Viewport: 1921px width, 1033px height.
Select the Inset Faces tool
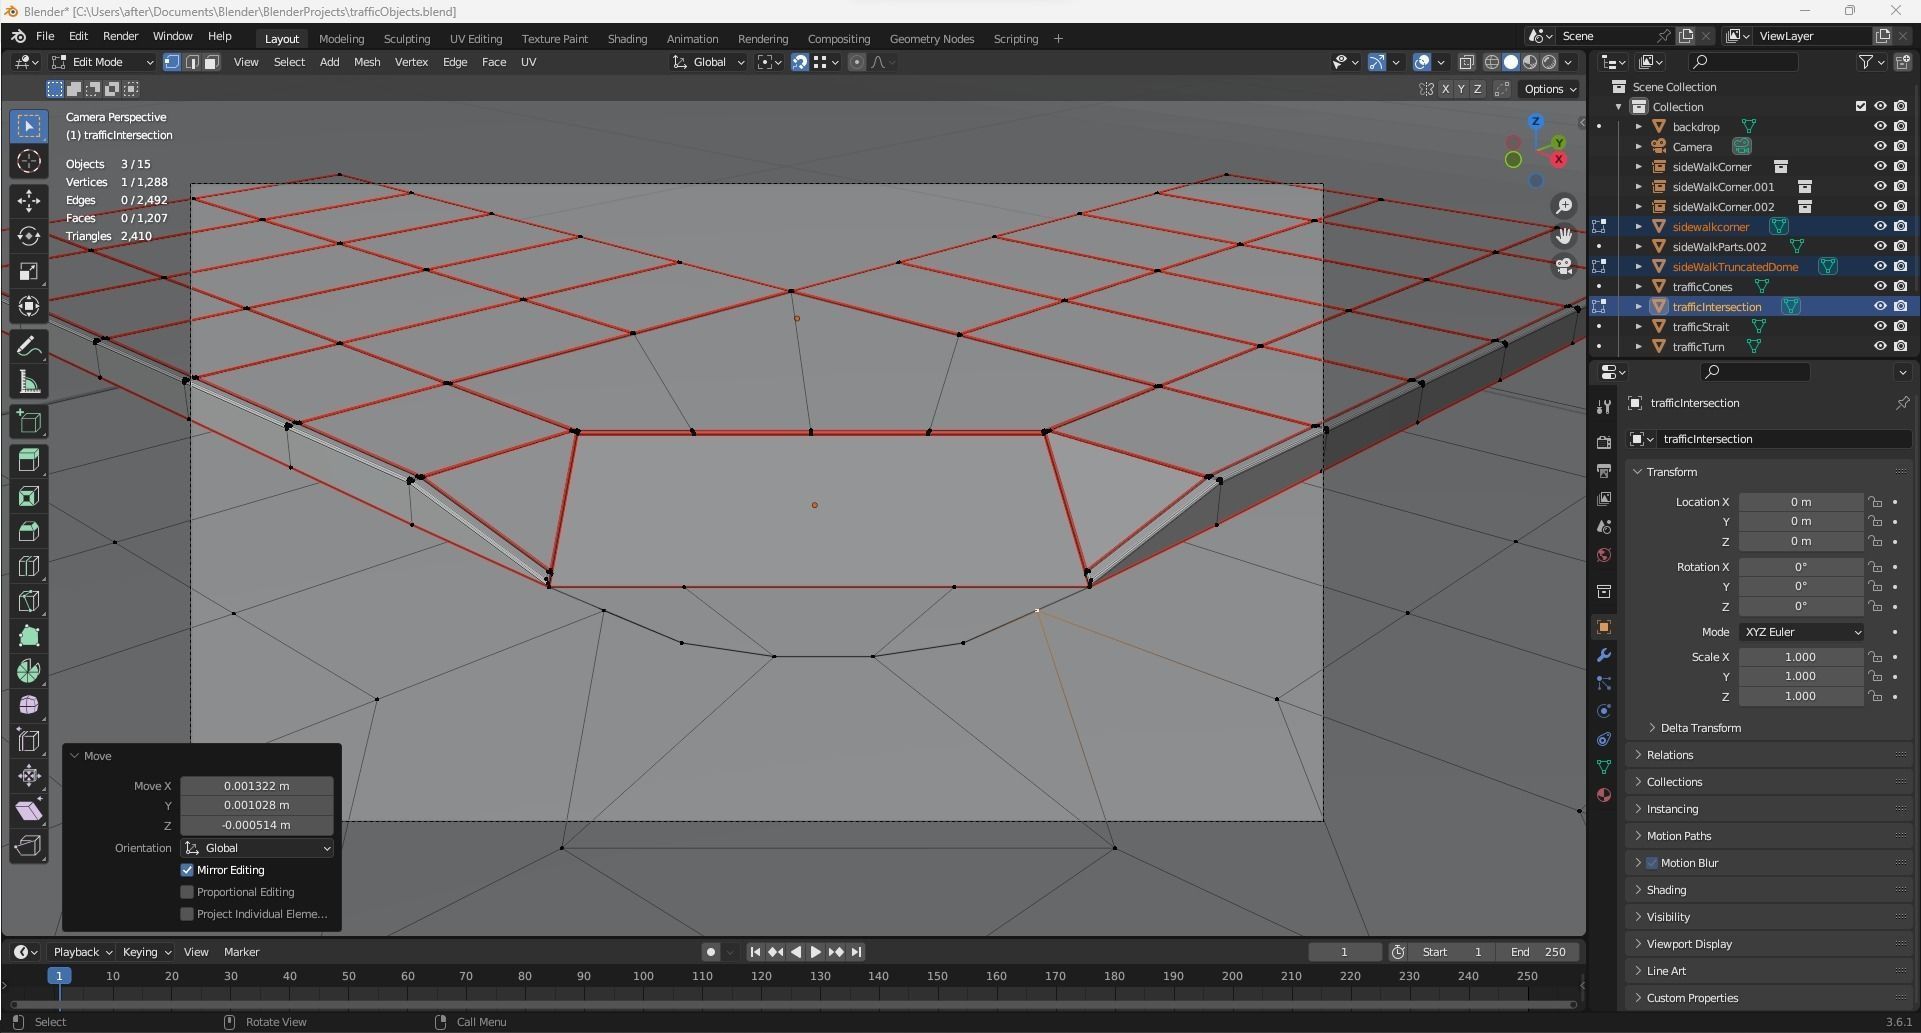point(29,496)
